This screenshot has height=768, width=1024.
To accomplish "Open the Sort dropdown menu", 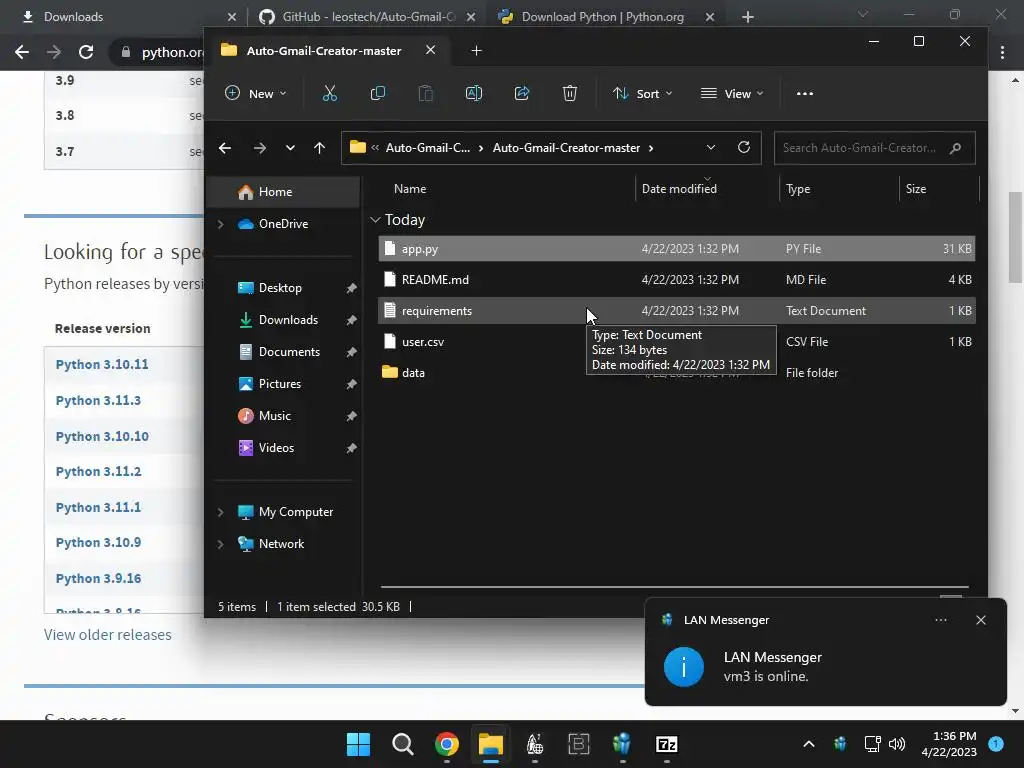I will tap(642, 93).
